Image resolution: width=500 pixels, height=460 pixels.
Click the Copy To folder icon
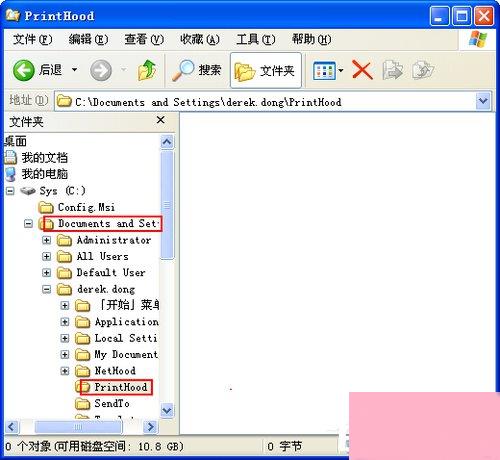(423, 70)
